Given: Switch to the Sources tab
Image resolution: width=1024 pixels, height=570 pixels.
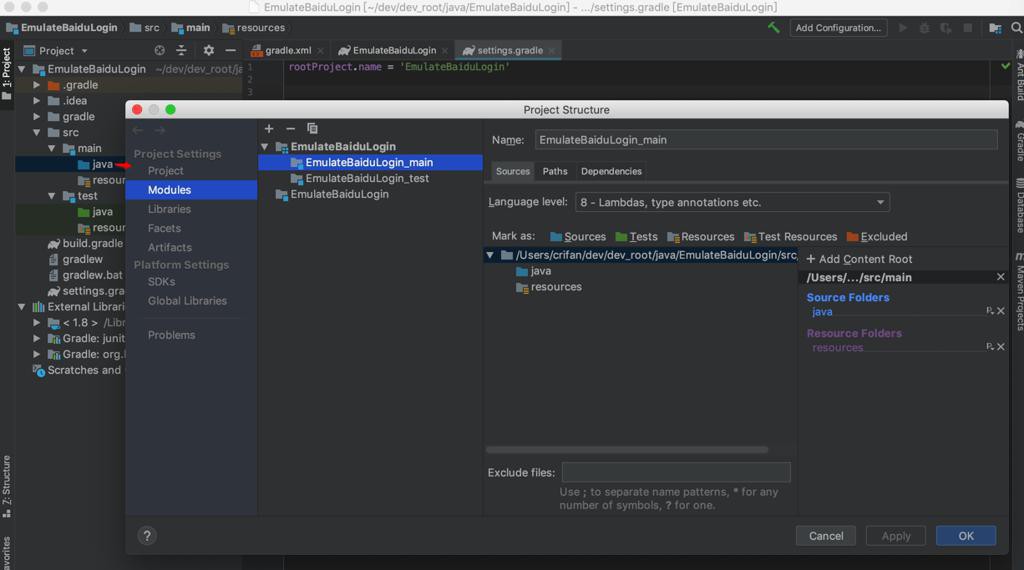Looking at the screenshot, I should click(x=513, y=171).
